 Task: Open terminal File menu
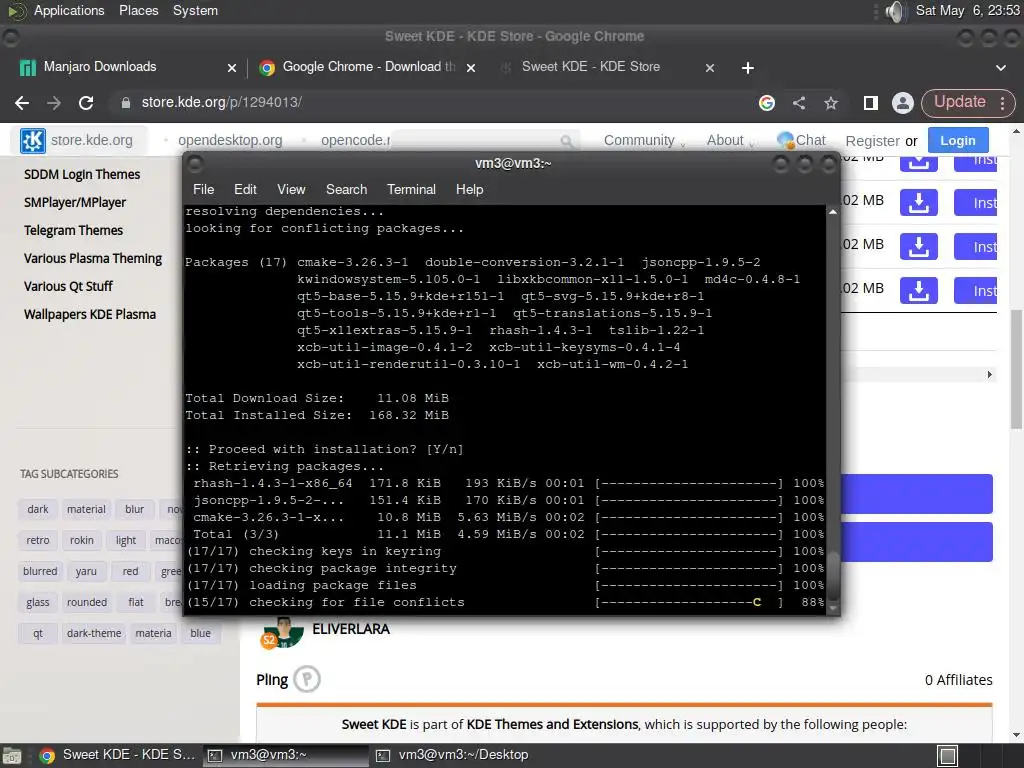pos(203,189)
